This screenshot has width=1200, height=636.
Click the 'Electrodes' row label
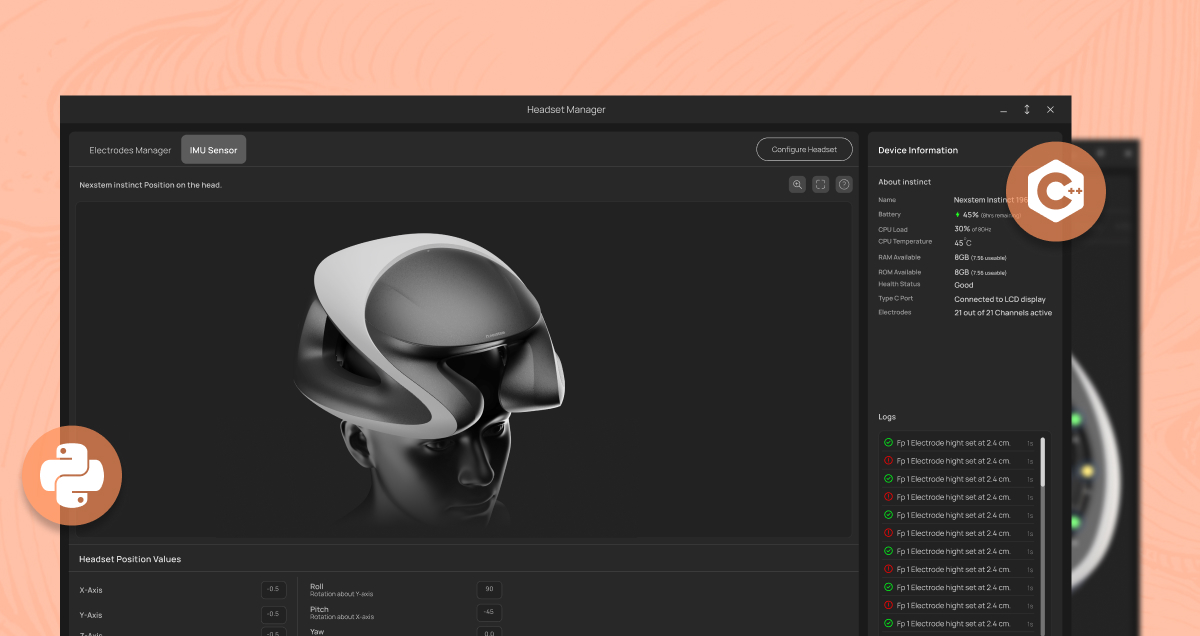click(895, 312)
